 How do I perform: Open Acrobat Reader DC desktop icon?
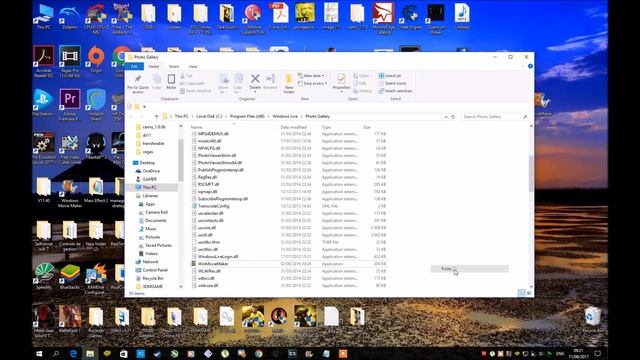[44, 61]
